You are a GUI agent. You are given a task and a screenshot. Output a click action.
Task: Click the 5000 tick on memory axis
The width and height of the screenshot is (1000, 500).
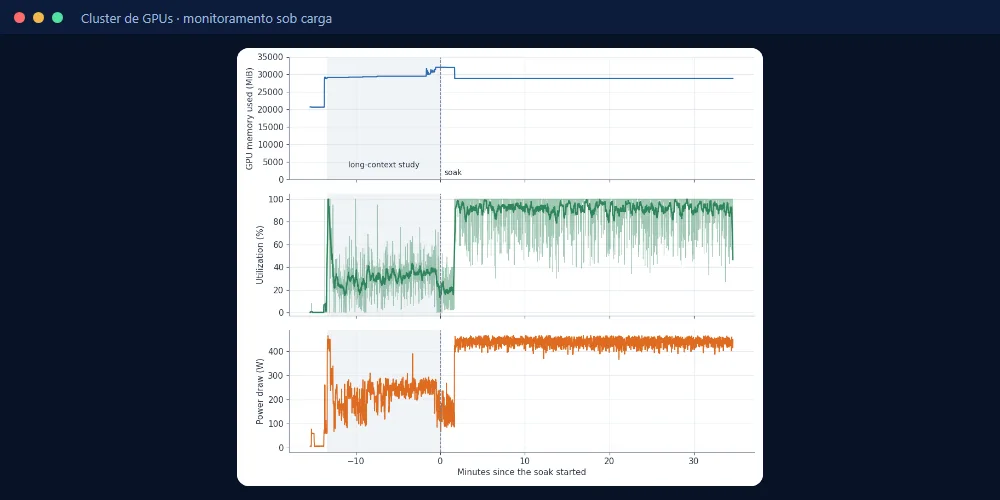click(x=272, y=162)
